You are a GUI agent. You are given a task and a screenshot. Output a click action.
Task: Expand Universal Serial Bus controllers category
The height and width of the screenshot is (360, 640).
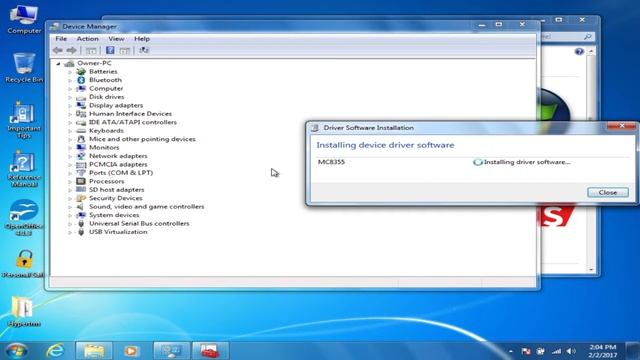(70, 224)
